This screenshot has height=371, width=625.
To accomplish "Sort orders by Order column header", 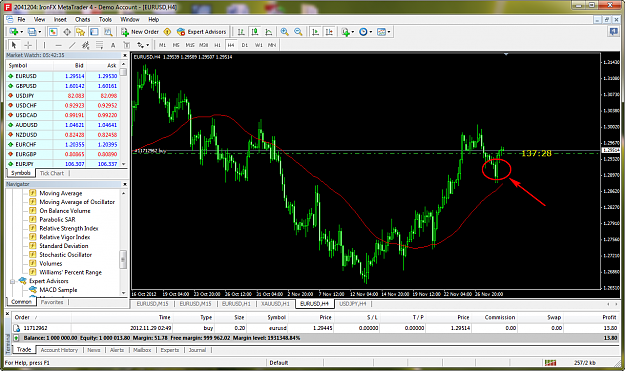I will [x=22, y=317].
